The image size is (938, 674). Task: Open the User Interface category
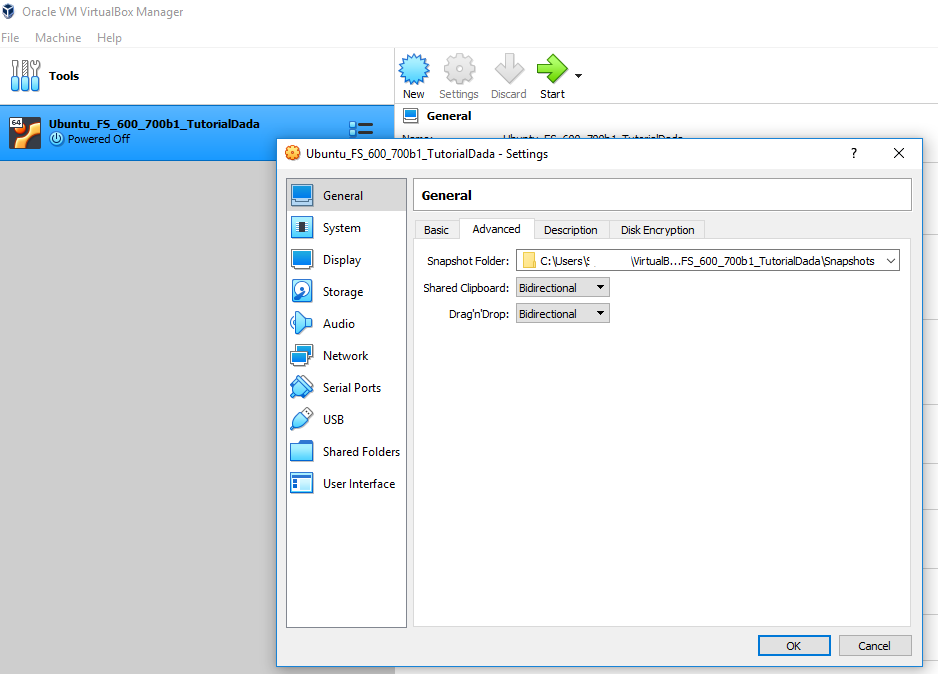click(x=358, y=484)
